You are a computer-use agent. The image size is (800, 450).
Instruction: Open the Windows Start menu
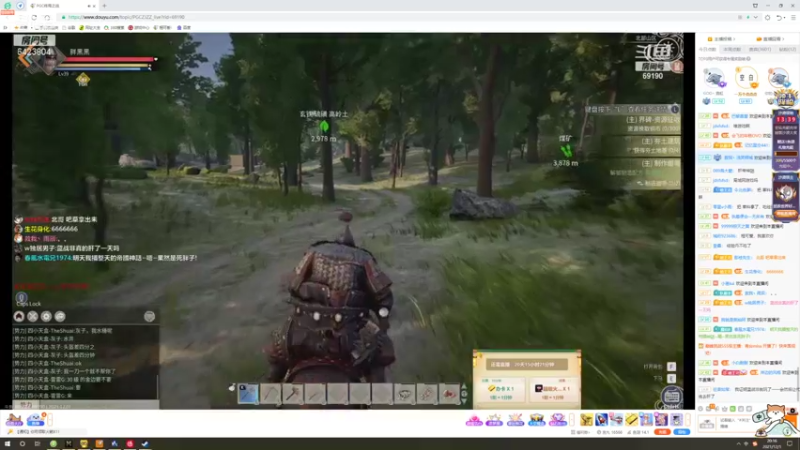[7, 444]
